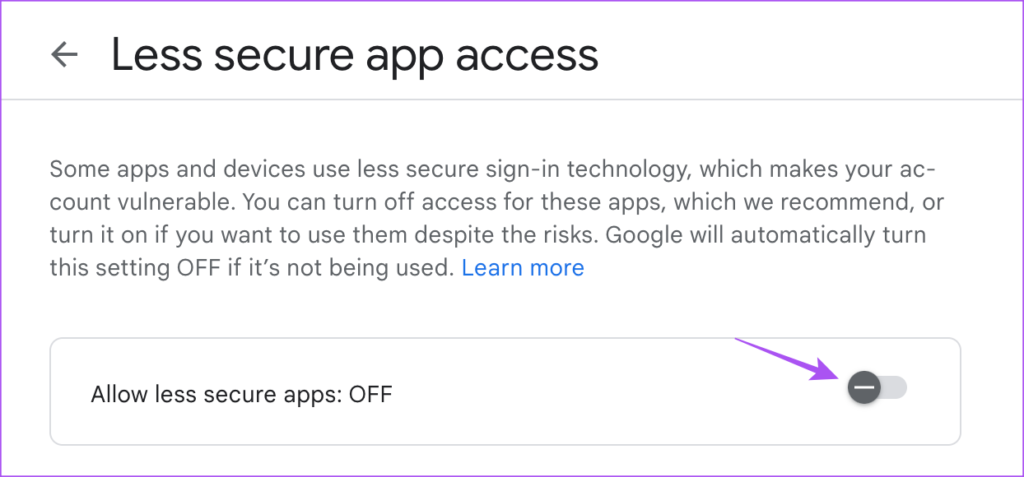Click the word "OFF" in the setting label
Viewport: 1024px width, 477px height.
coord(370,394)
